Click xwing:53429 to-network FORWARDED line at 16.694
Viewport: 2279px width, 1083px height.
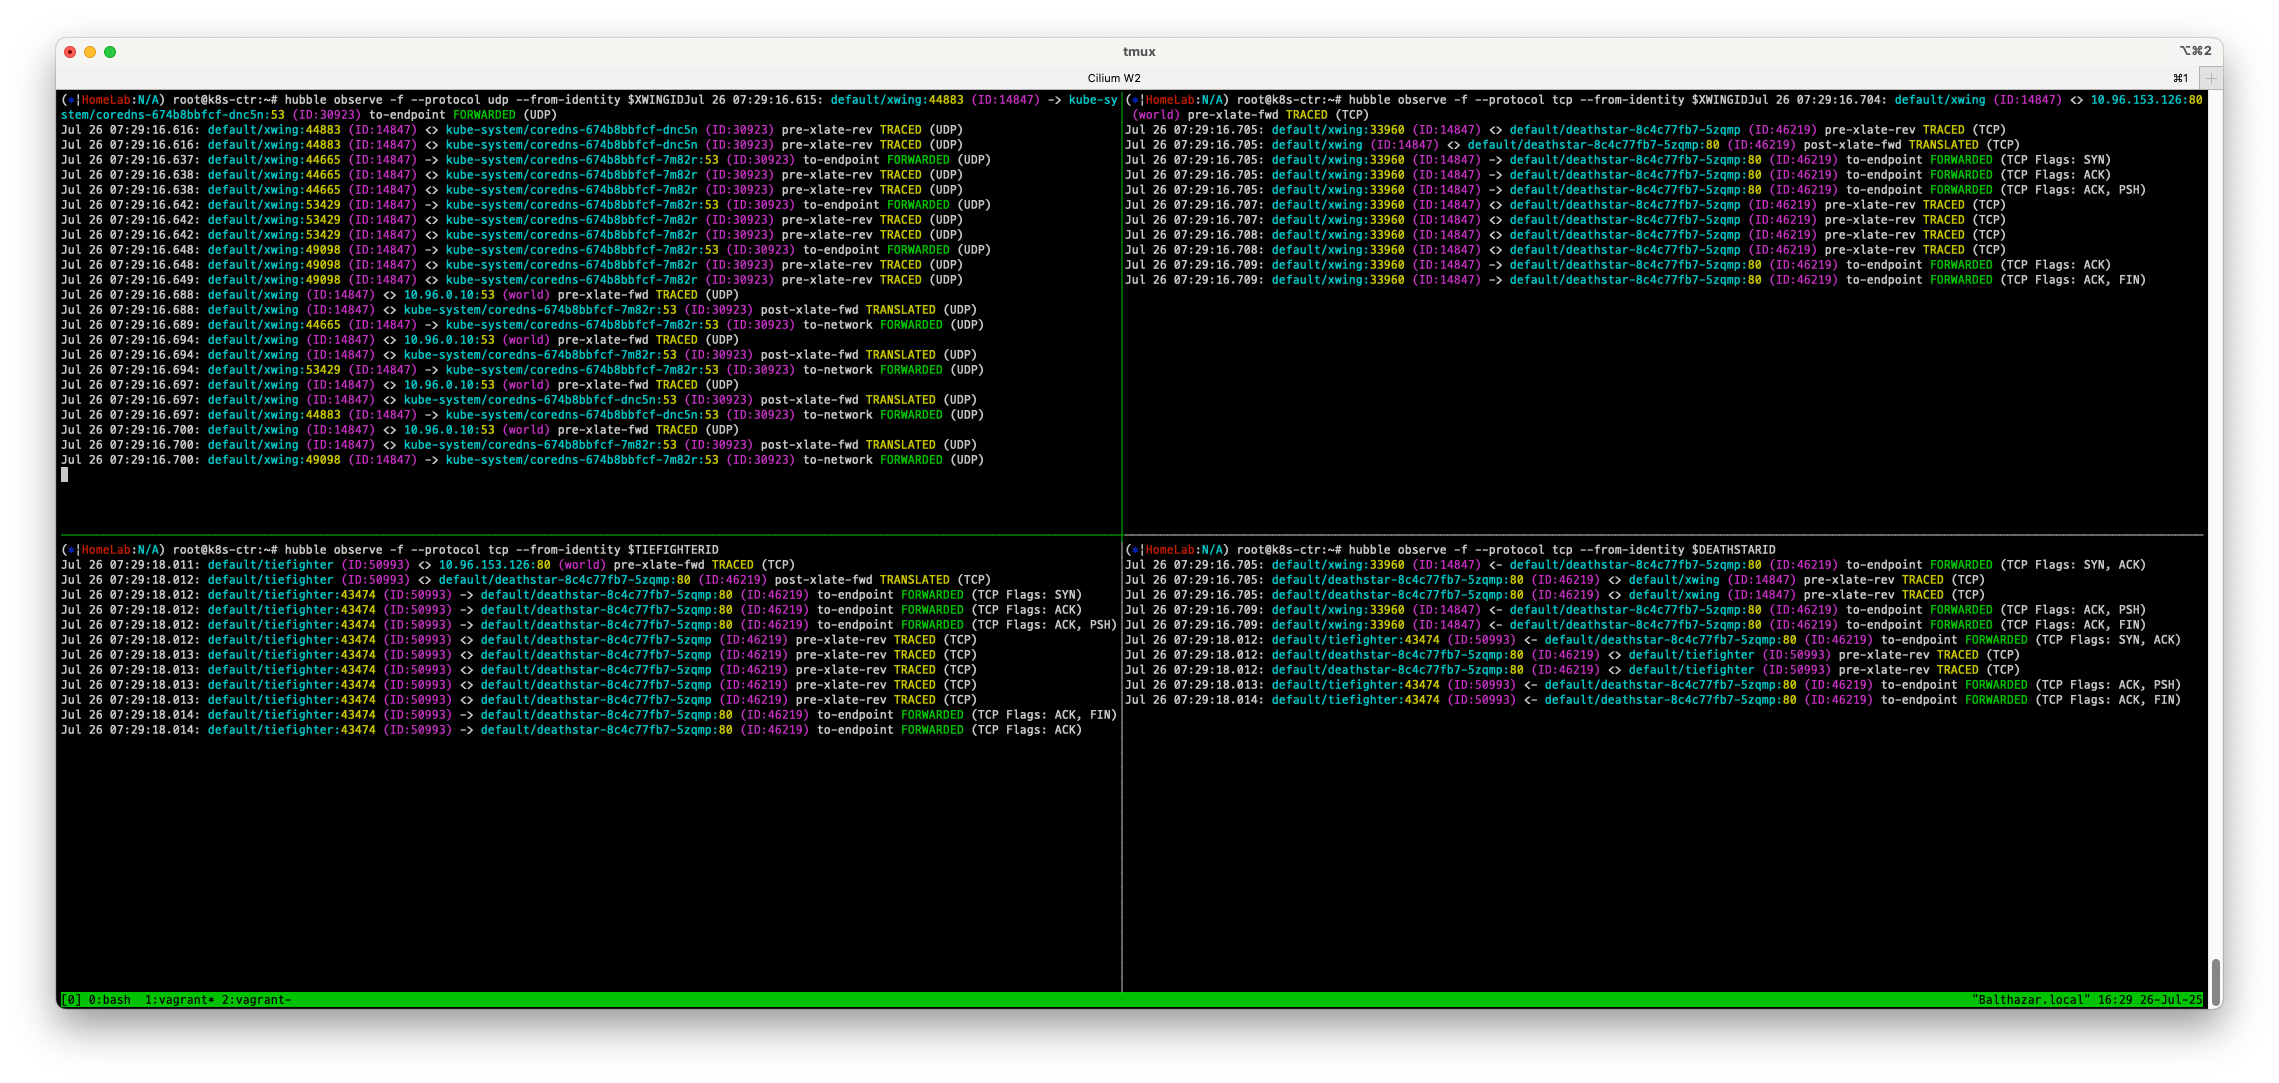tap(522, 370)
